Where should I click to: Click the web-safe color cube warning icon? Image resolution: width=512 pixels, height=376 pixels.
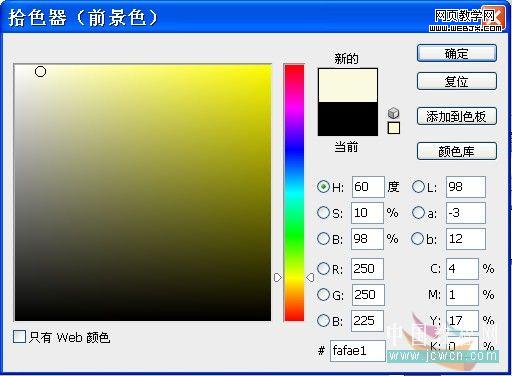(x=394, y=113)
